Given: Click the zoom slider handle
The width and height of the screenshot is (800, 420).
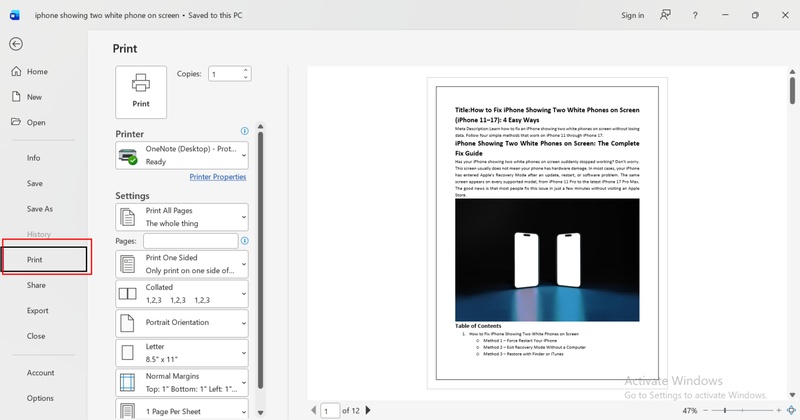Looking at the screenshot, I should point(725,410).
